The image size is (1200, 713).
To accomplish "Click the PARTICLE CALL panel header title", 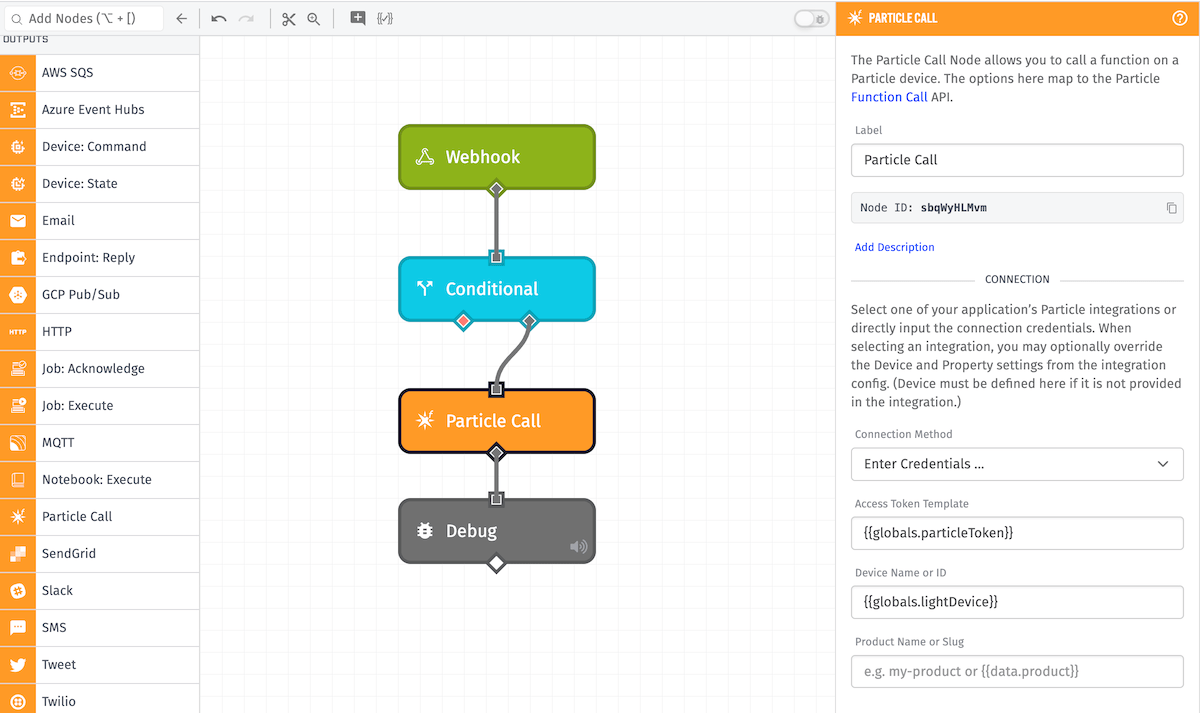I will click(x=903, y=18).
